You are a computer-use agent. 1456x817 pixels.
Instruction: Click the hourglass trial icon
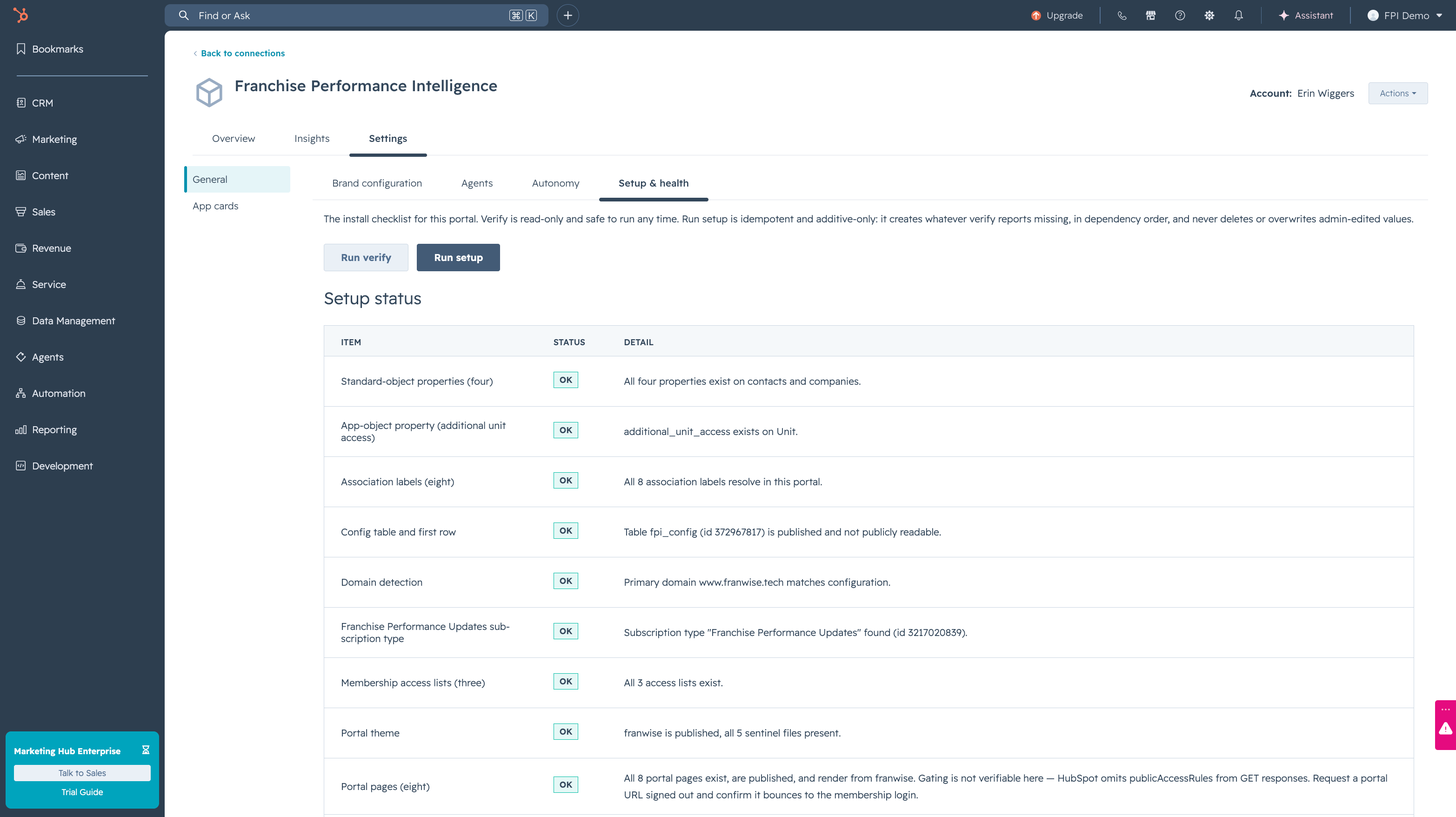(145, 750)
